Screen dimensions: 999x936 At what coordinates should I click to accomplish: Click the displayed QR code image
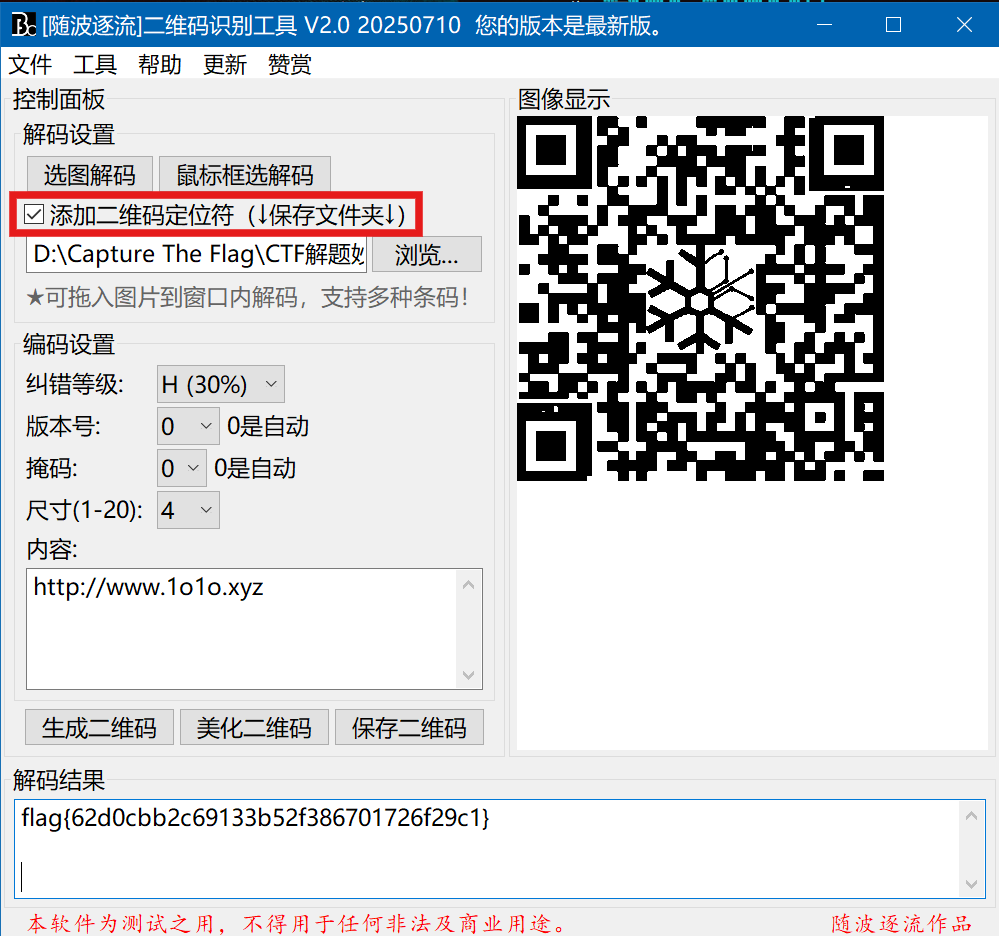(700, 298)
